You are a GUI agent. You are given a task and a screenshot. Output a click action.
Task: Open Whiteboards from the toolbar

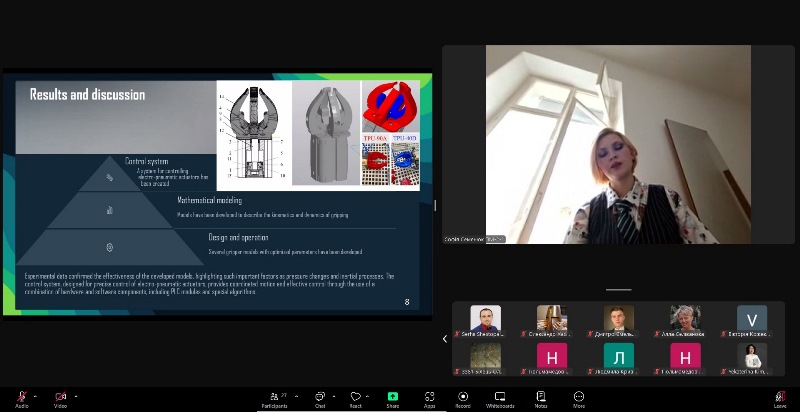tap(500, 398)
